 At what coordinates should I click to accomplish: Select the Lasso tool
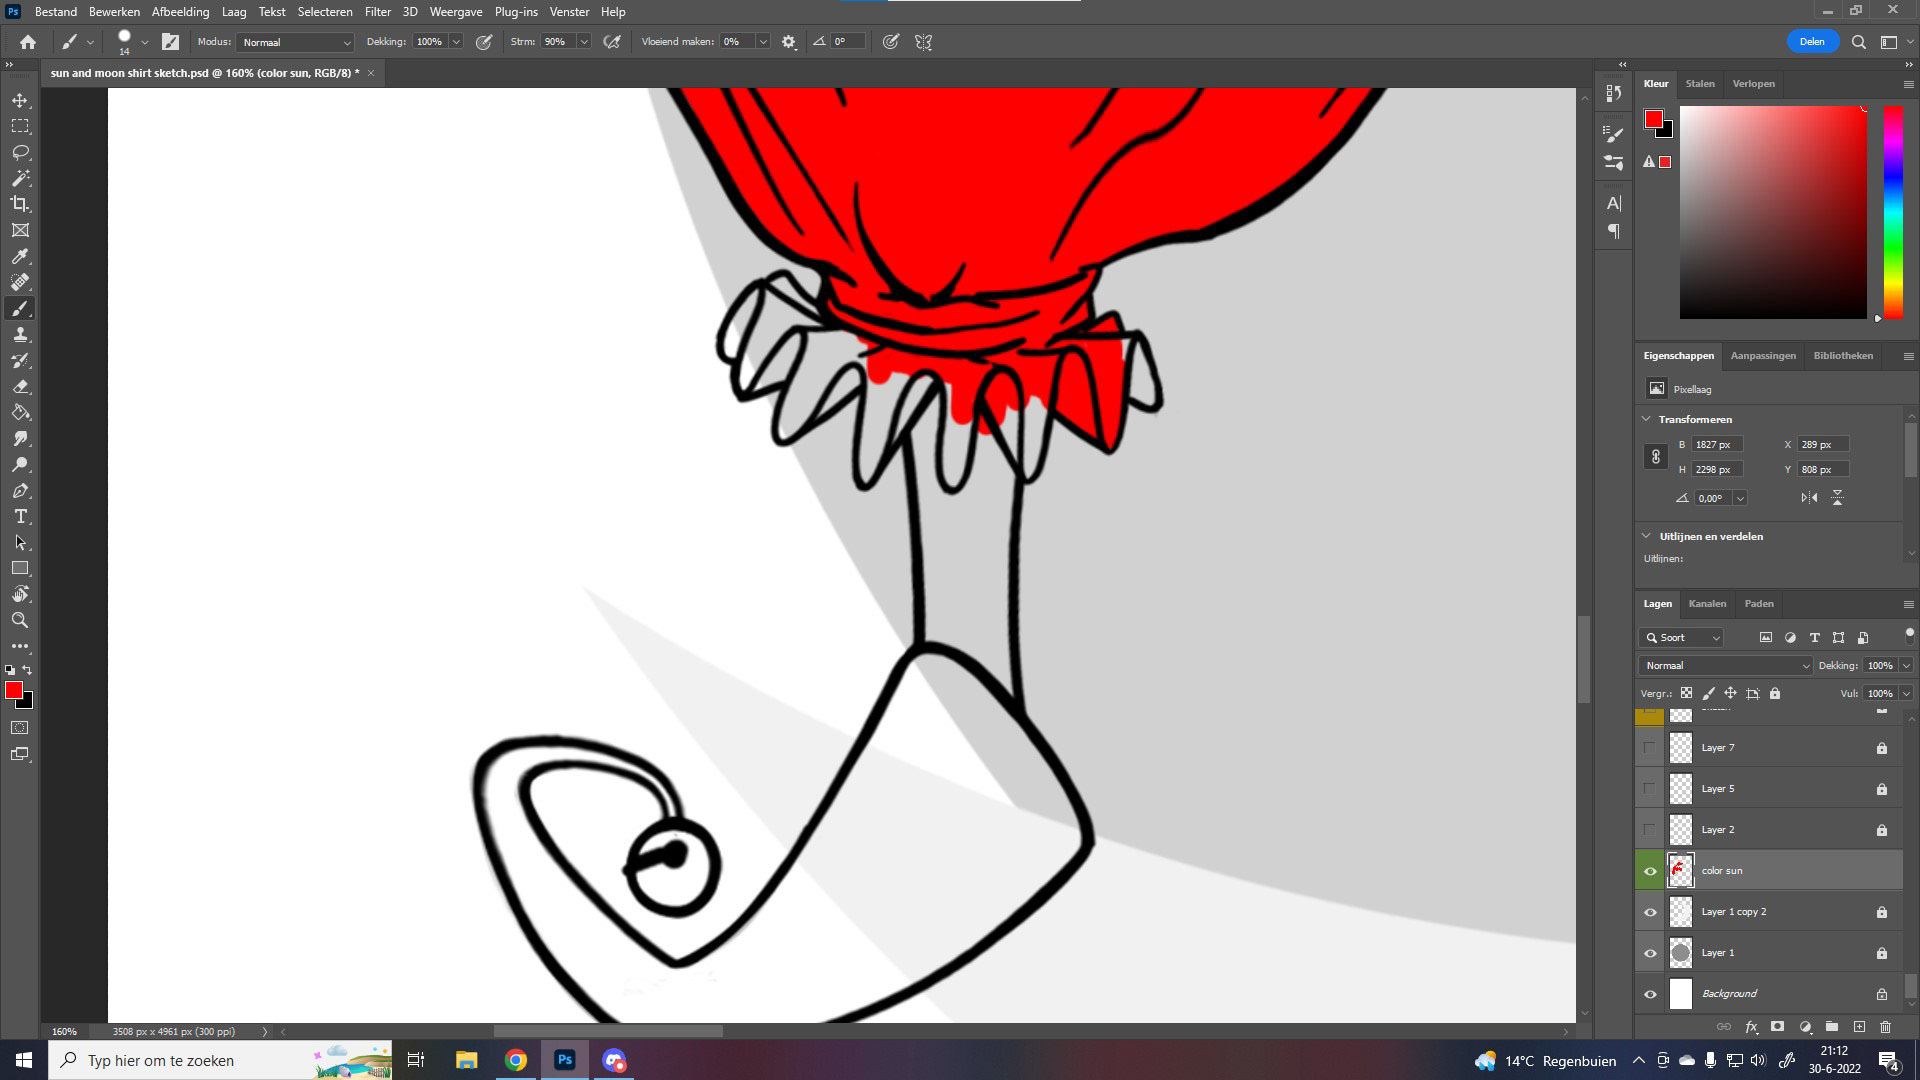point(20,152)
